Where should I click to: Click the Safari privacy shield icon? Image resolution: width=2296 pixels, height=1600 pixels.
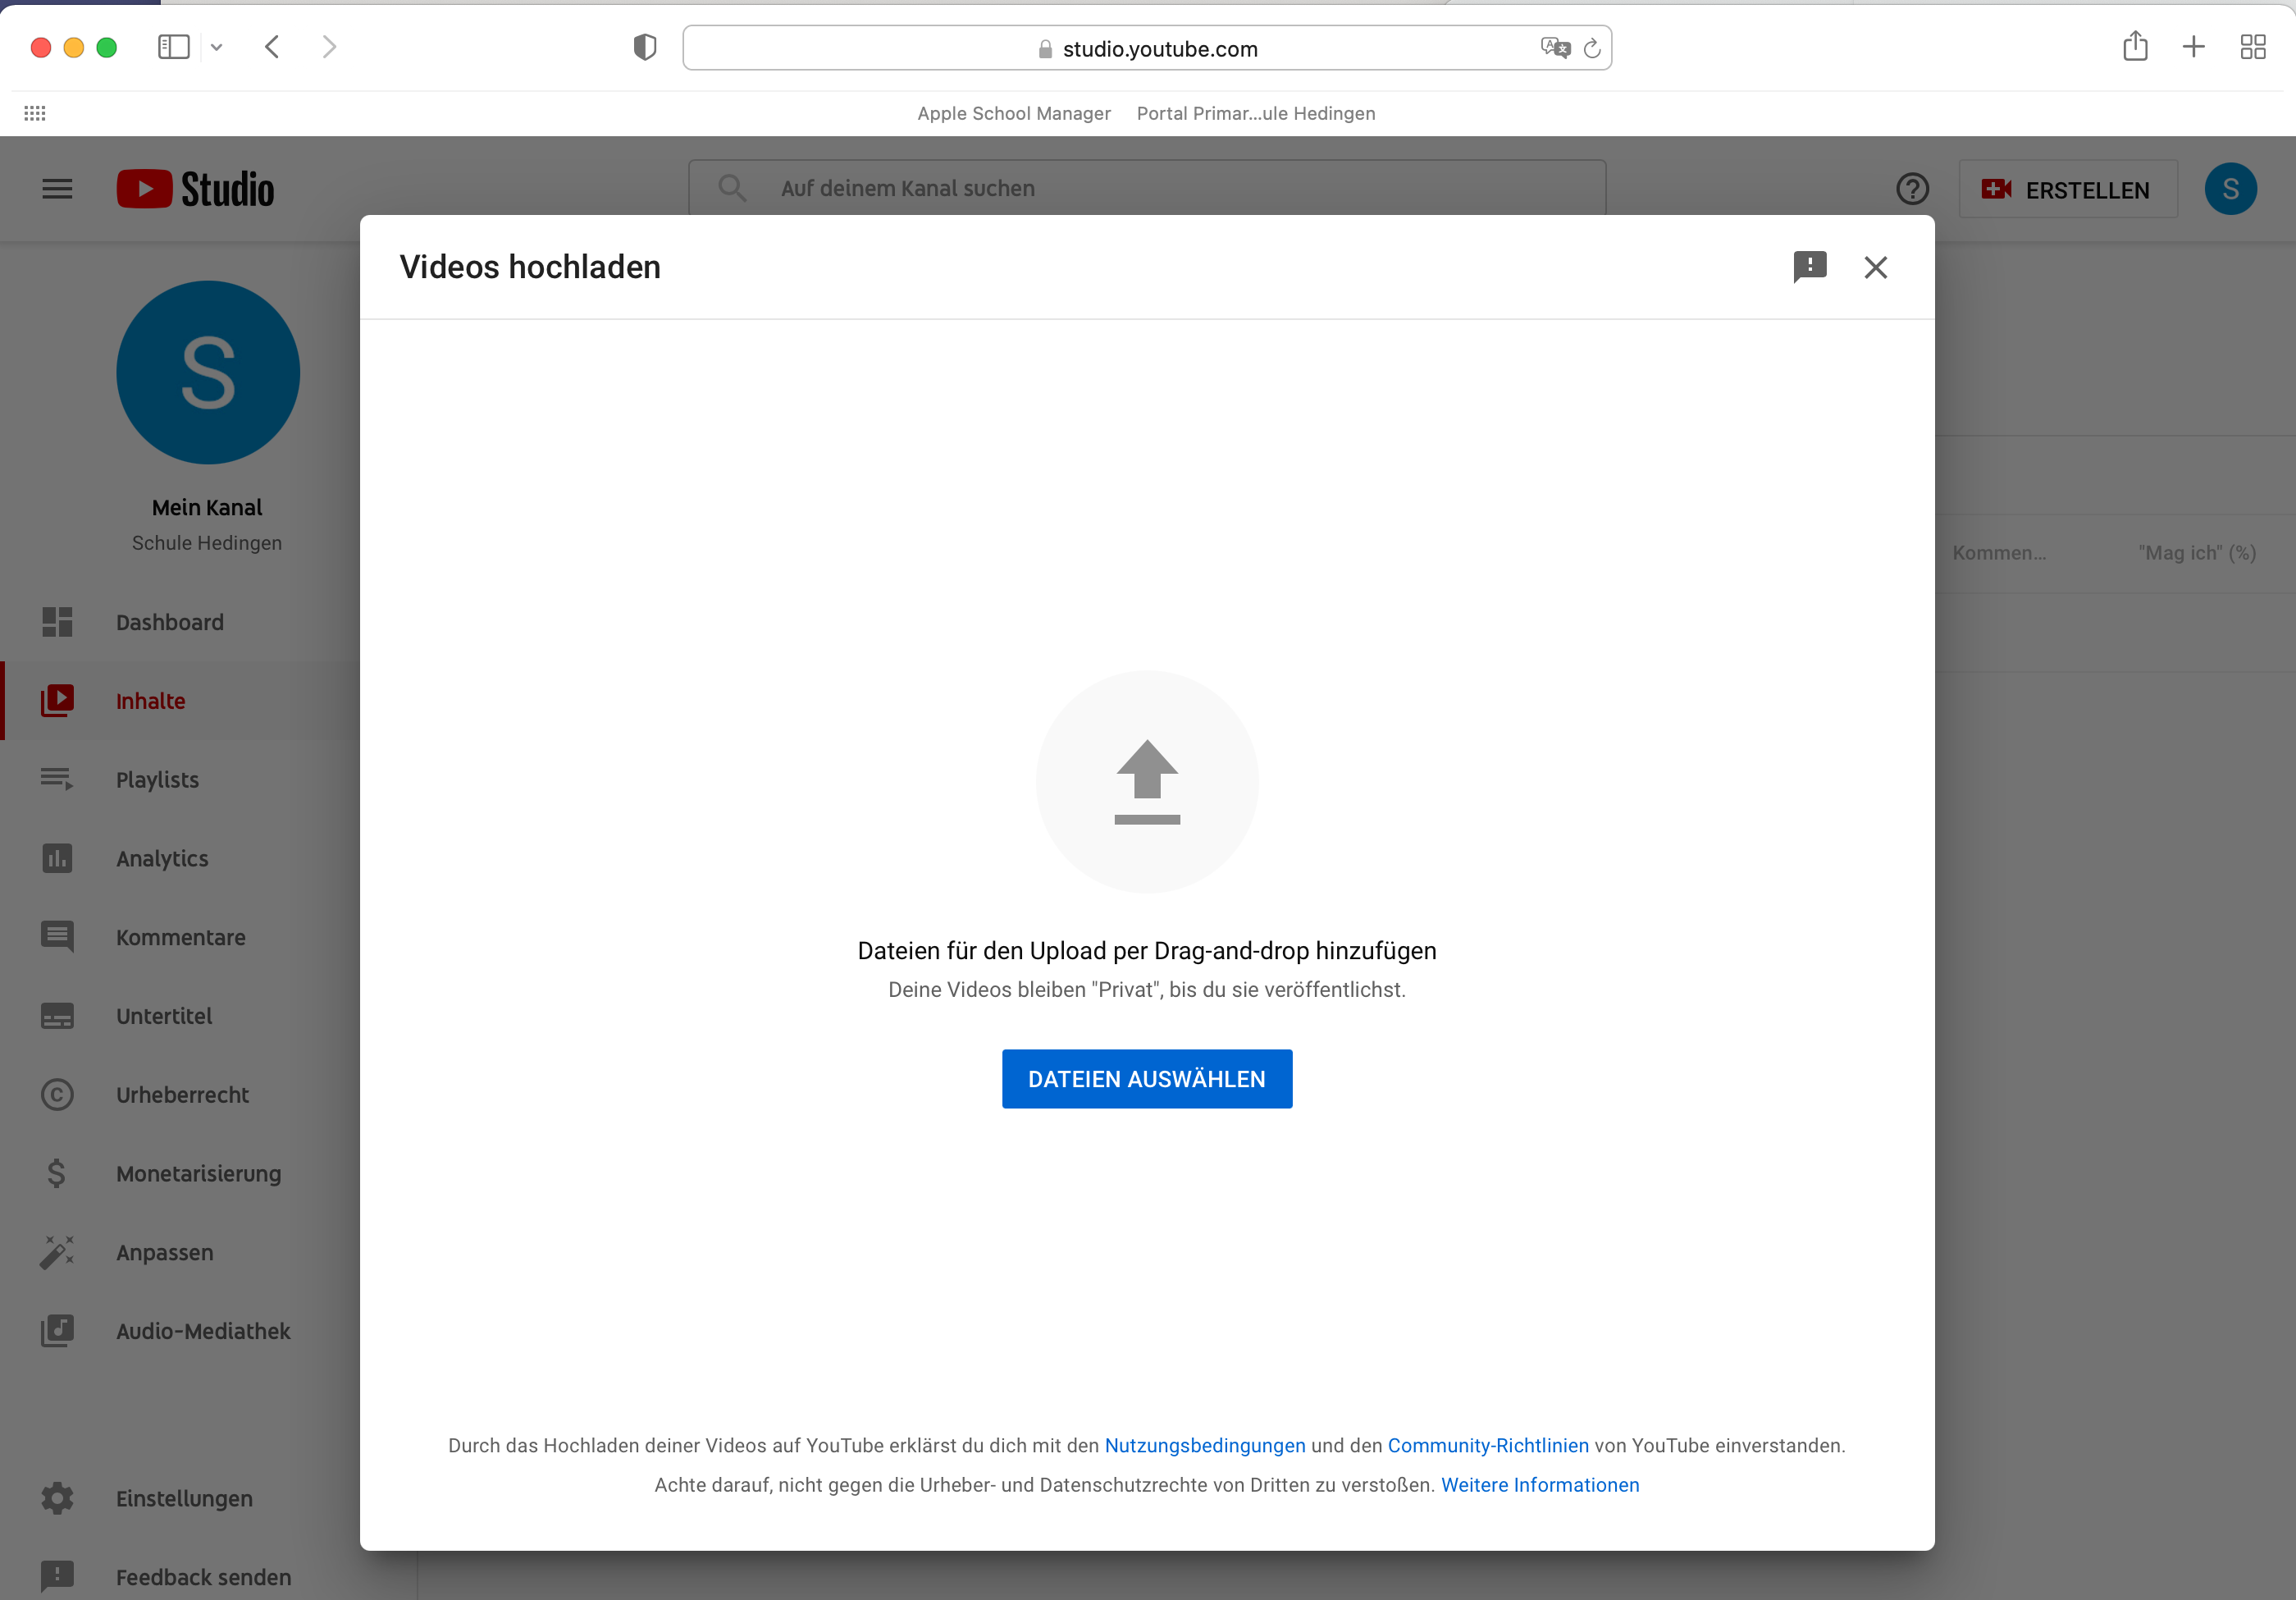coord(645,47)
